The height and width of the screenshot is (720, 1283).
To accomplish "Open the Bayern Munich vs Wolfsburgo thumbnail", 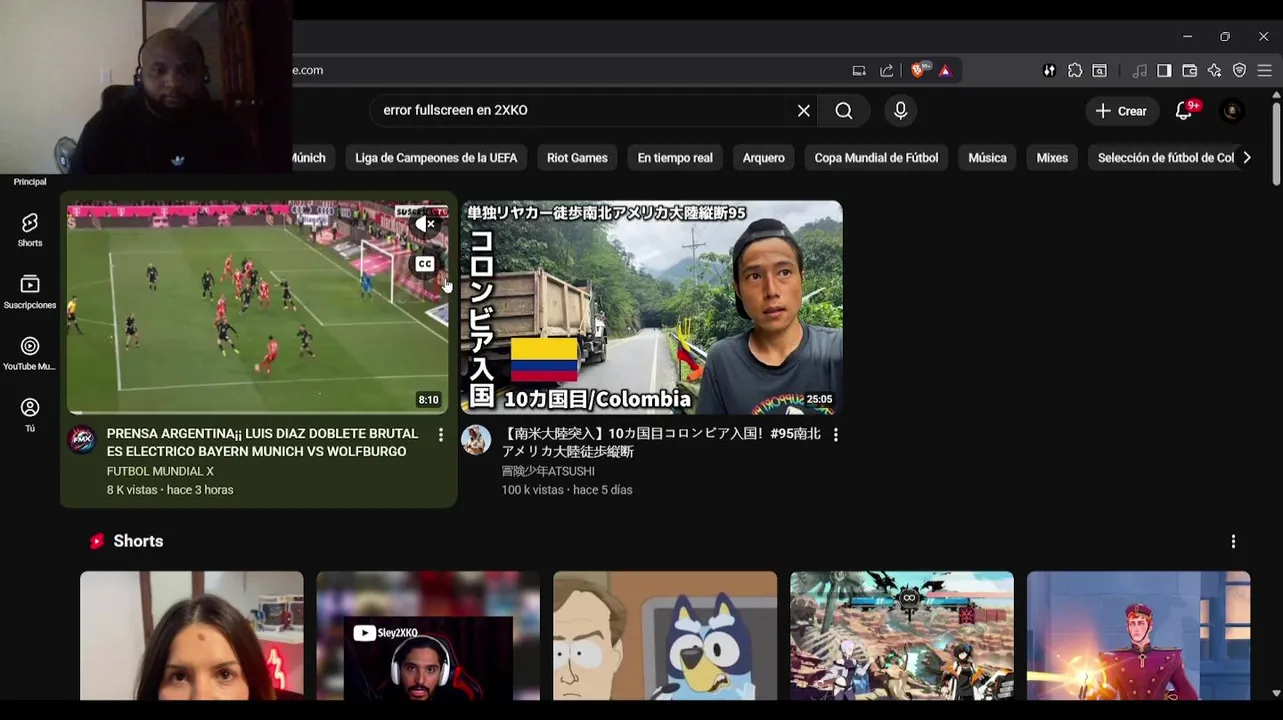I will tap(257, 307).
